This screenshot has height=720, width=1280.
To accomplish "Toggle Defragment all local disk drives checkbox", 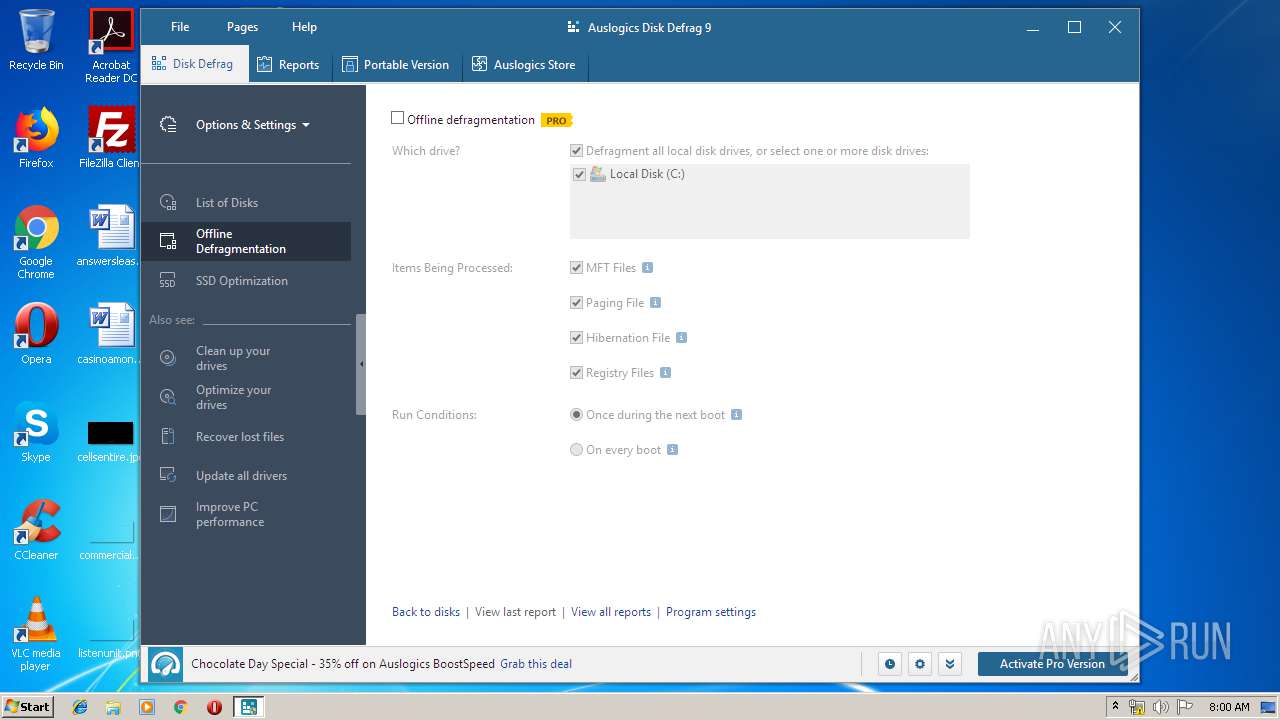I will (576, 151).
